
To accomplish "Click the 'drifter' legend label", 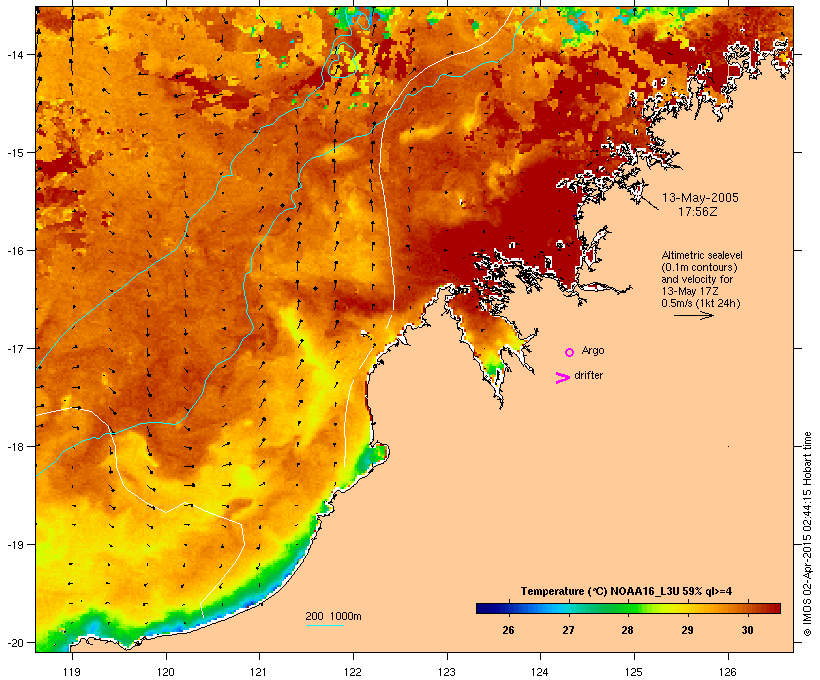I will pos(588,375).
